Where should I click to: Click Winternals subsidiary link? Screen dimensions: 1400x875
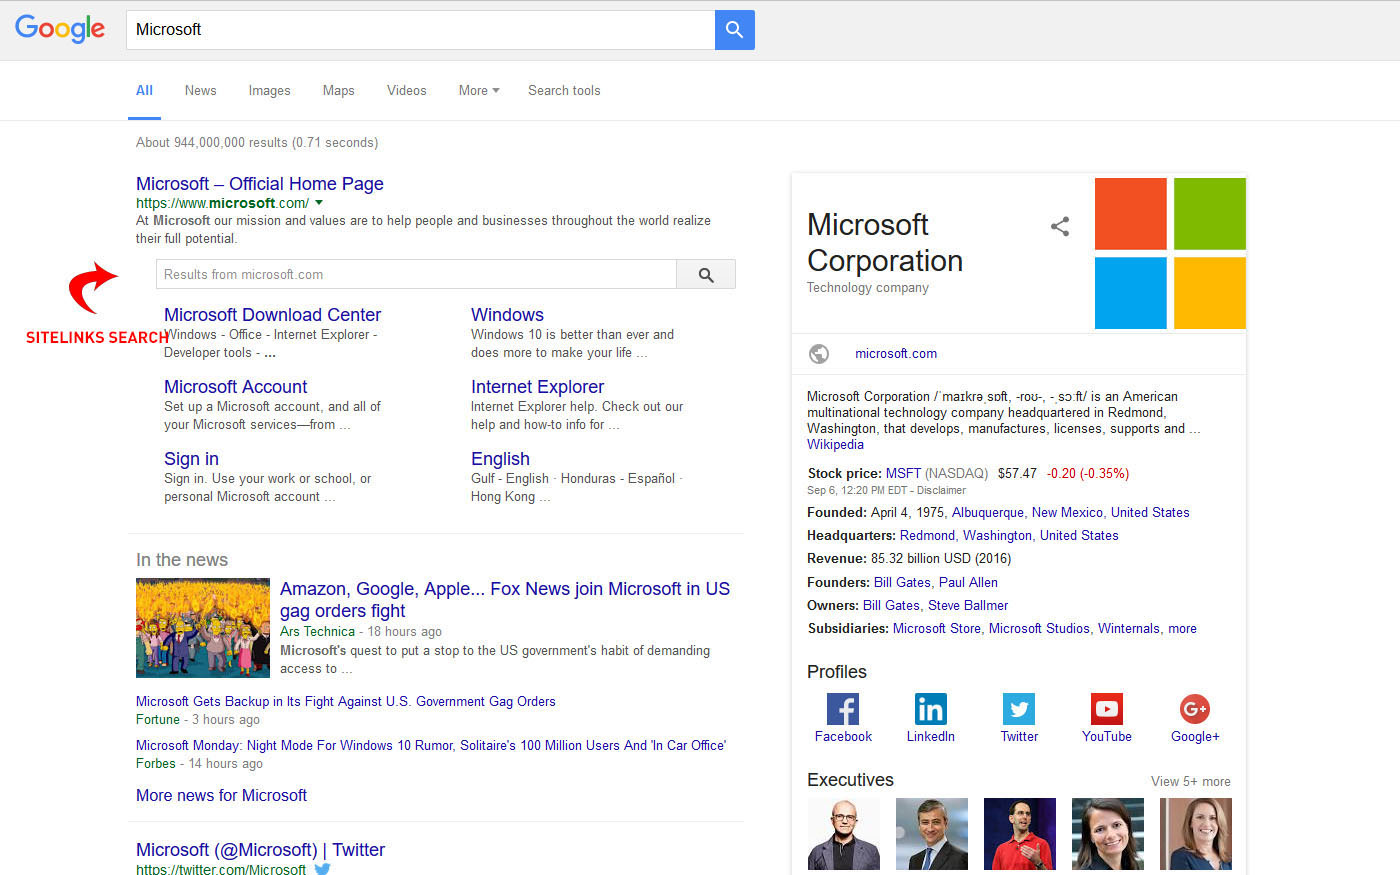point(1129,629)
